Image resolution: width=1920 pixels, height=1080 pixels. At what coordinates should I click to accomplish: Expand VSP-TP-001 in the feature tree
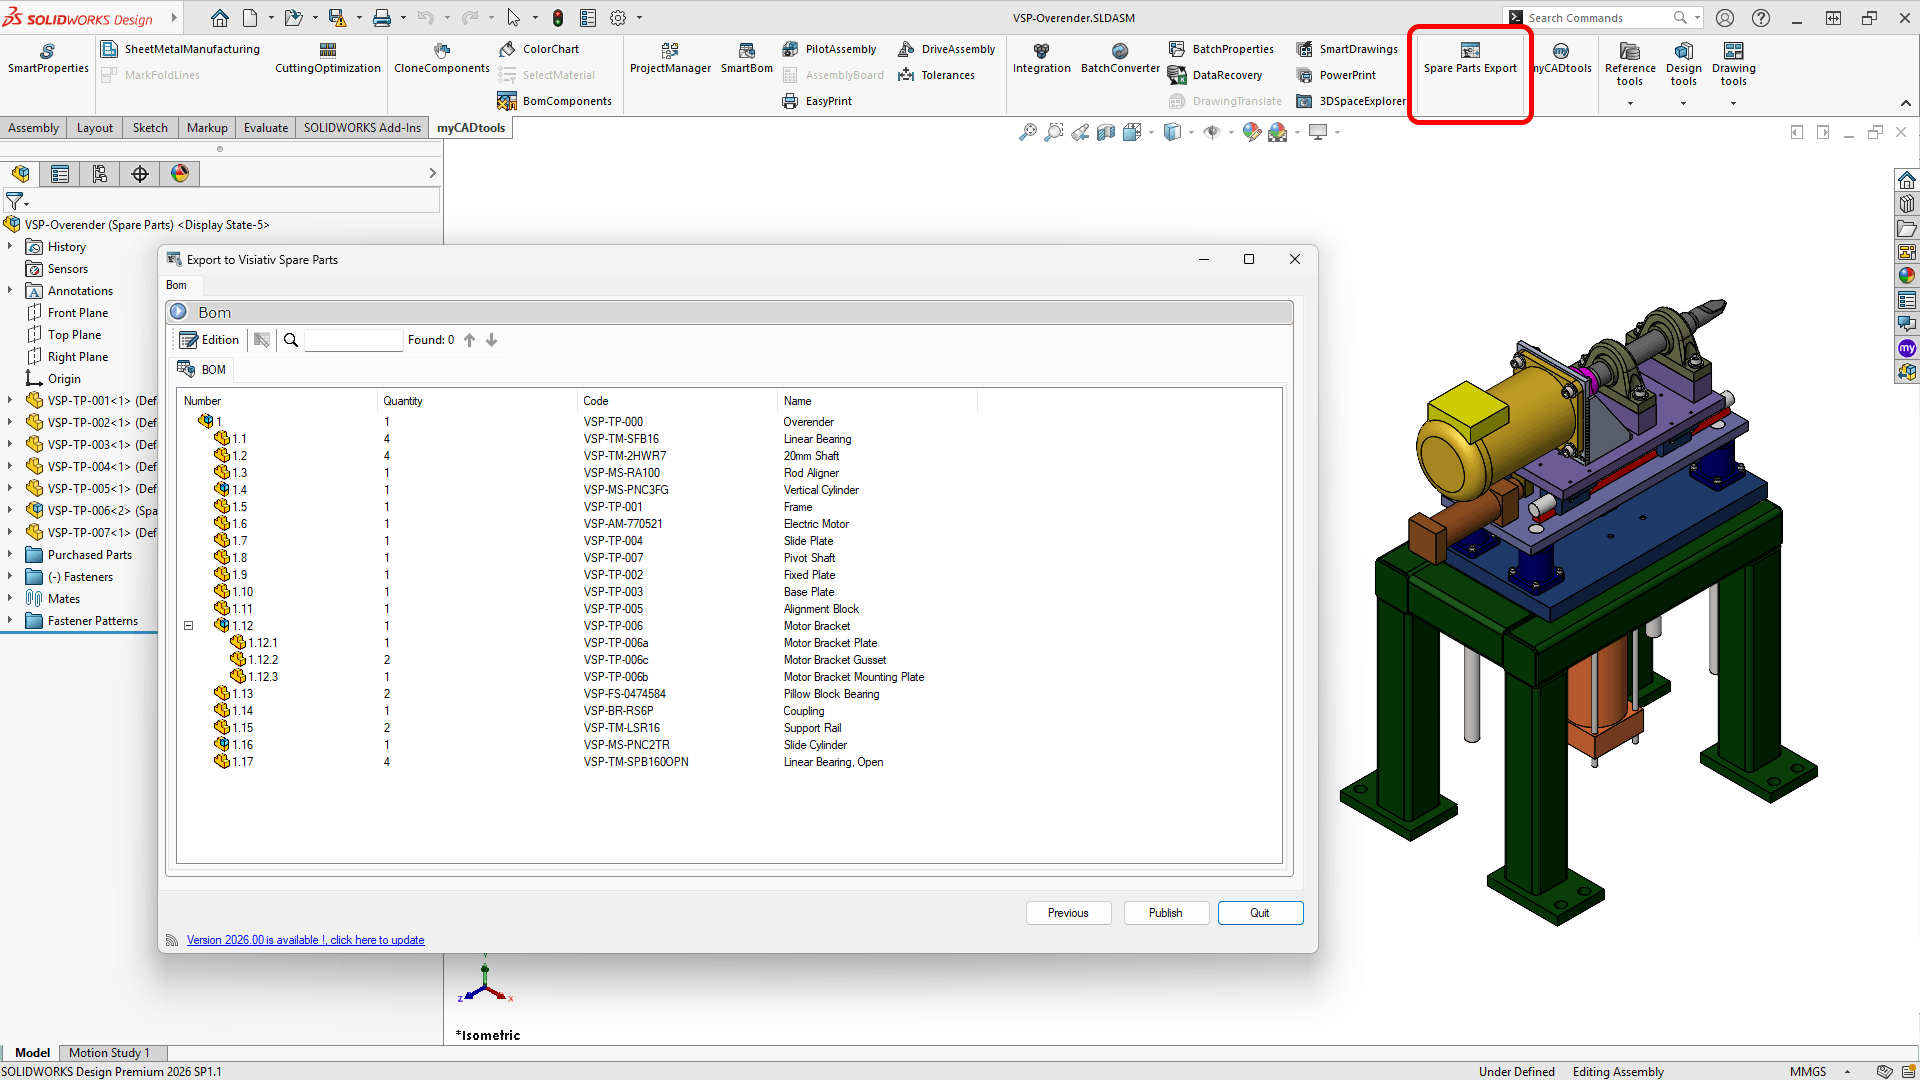10,400
